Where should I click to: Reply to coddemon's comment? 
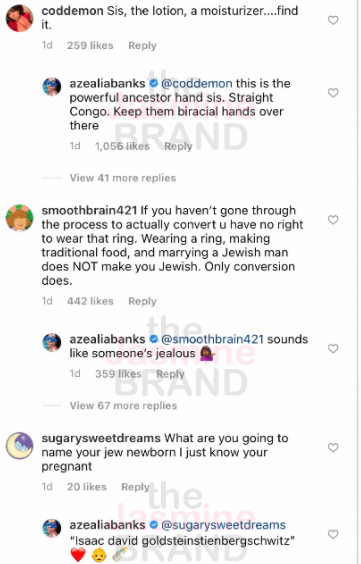[x=142, y=45]
